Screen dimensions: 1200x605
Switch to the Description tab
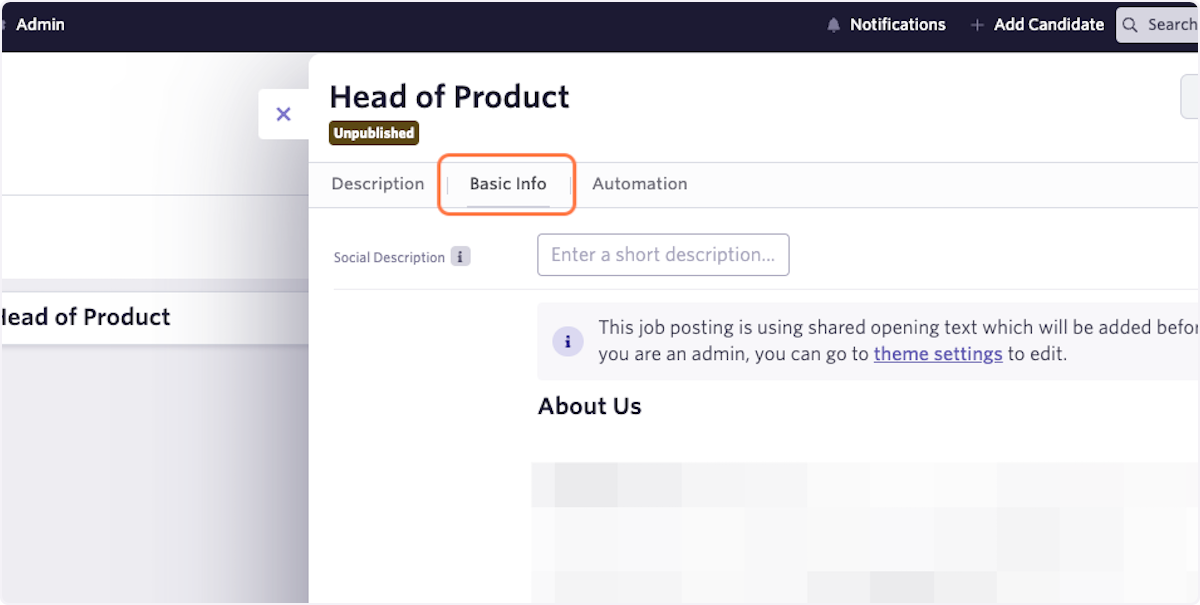(378, 184)
